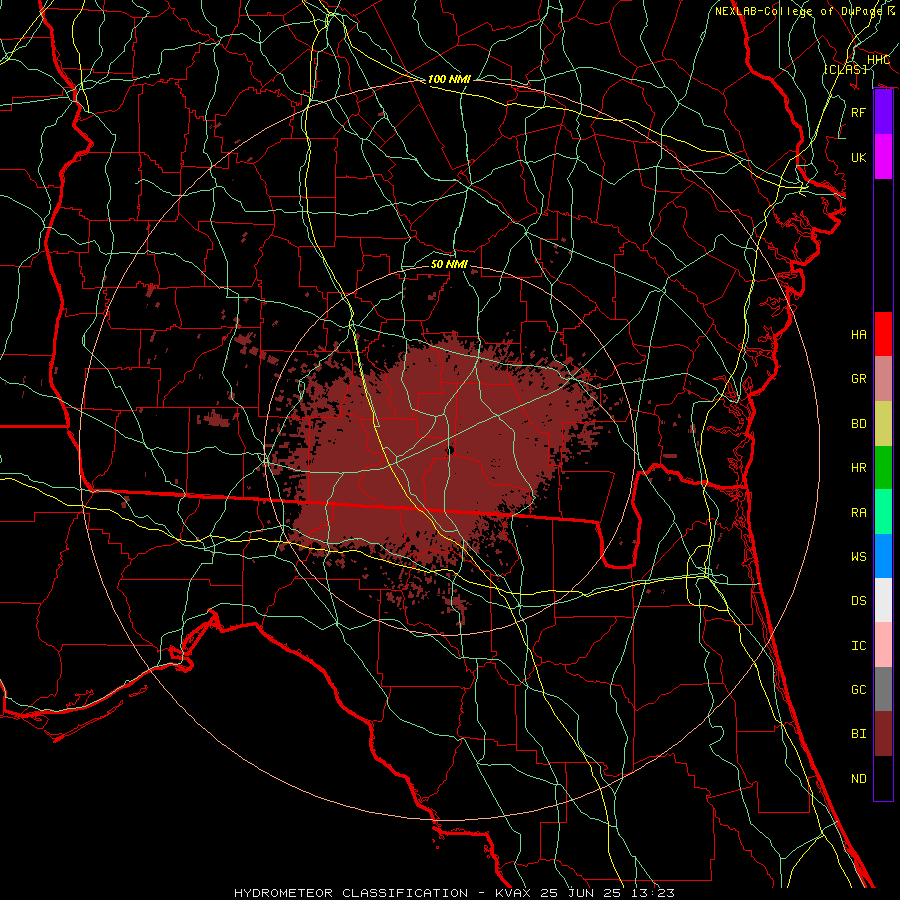900x900 pixels.
Task: Select the GC gray legend swatch
Action: (883, 689)
